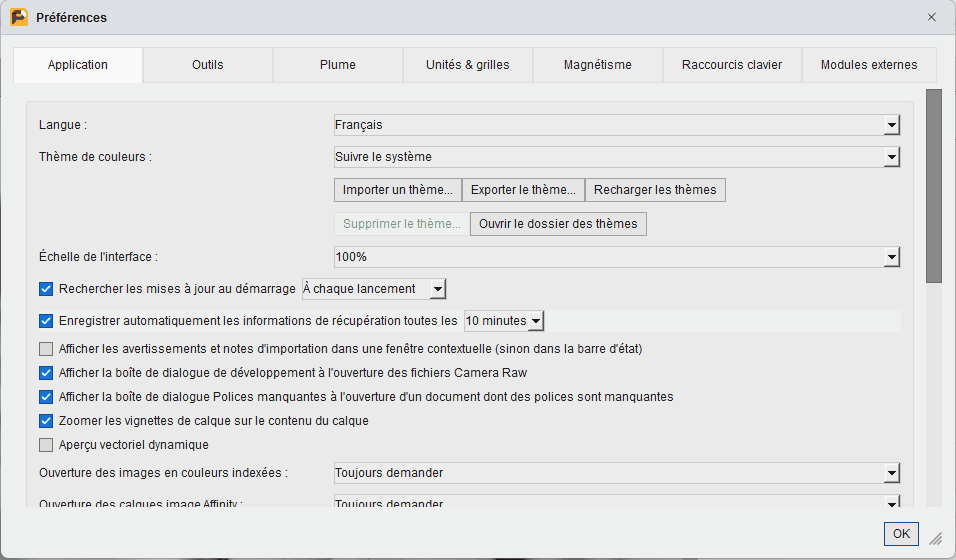
Task: Switch to Unités & grilles tab
Action: point(468,65)
